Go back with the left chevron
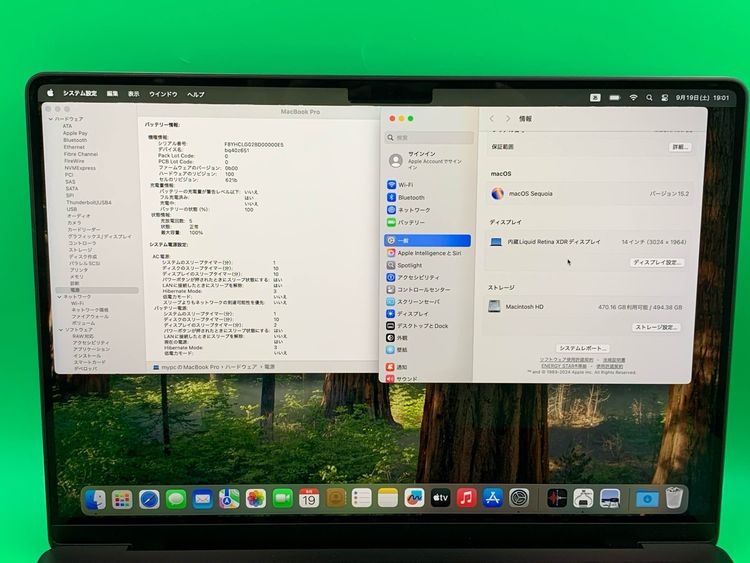750x563 pixels. (491, 118)
